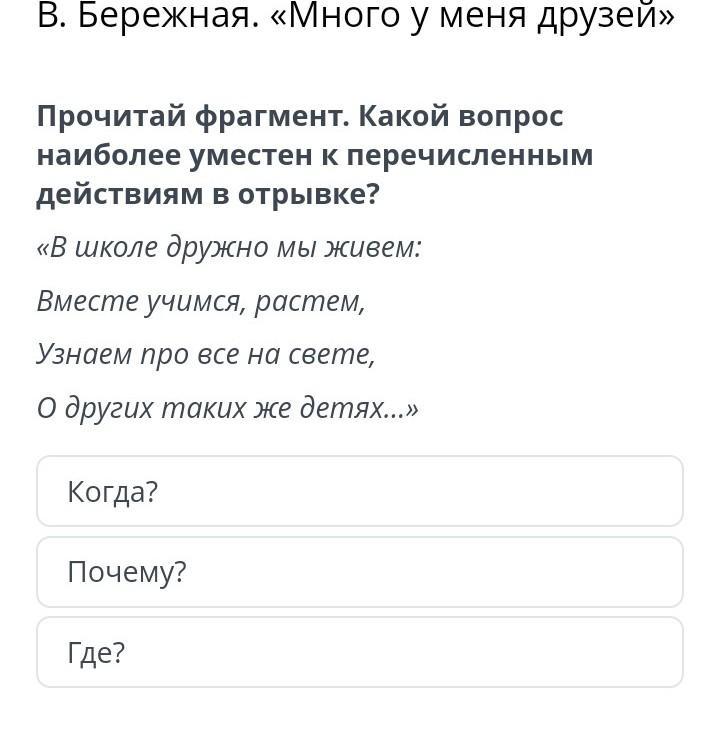Click the word «перечисленным» in the question
Image resolution: width=720 pixels, height=746 pixels.
pos(470,156)
